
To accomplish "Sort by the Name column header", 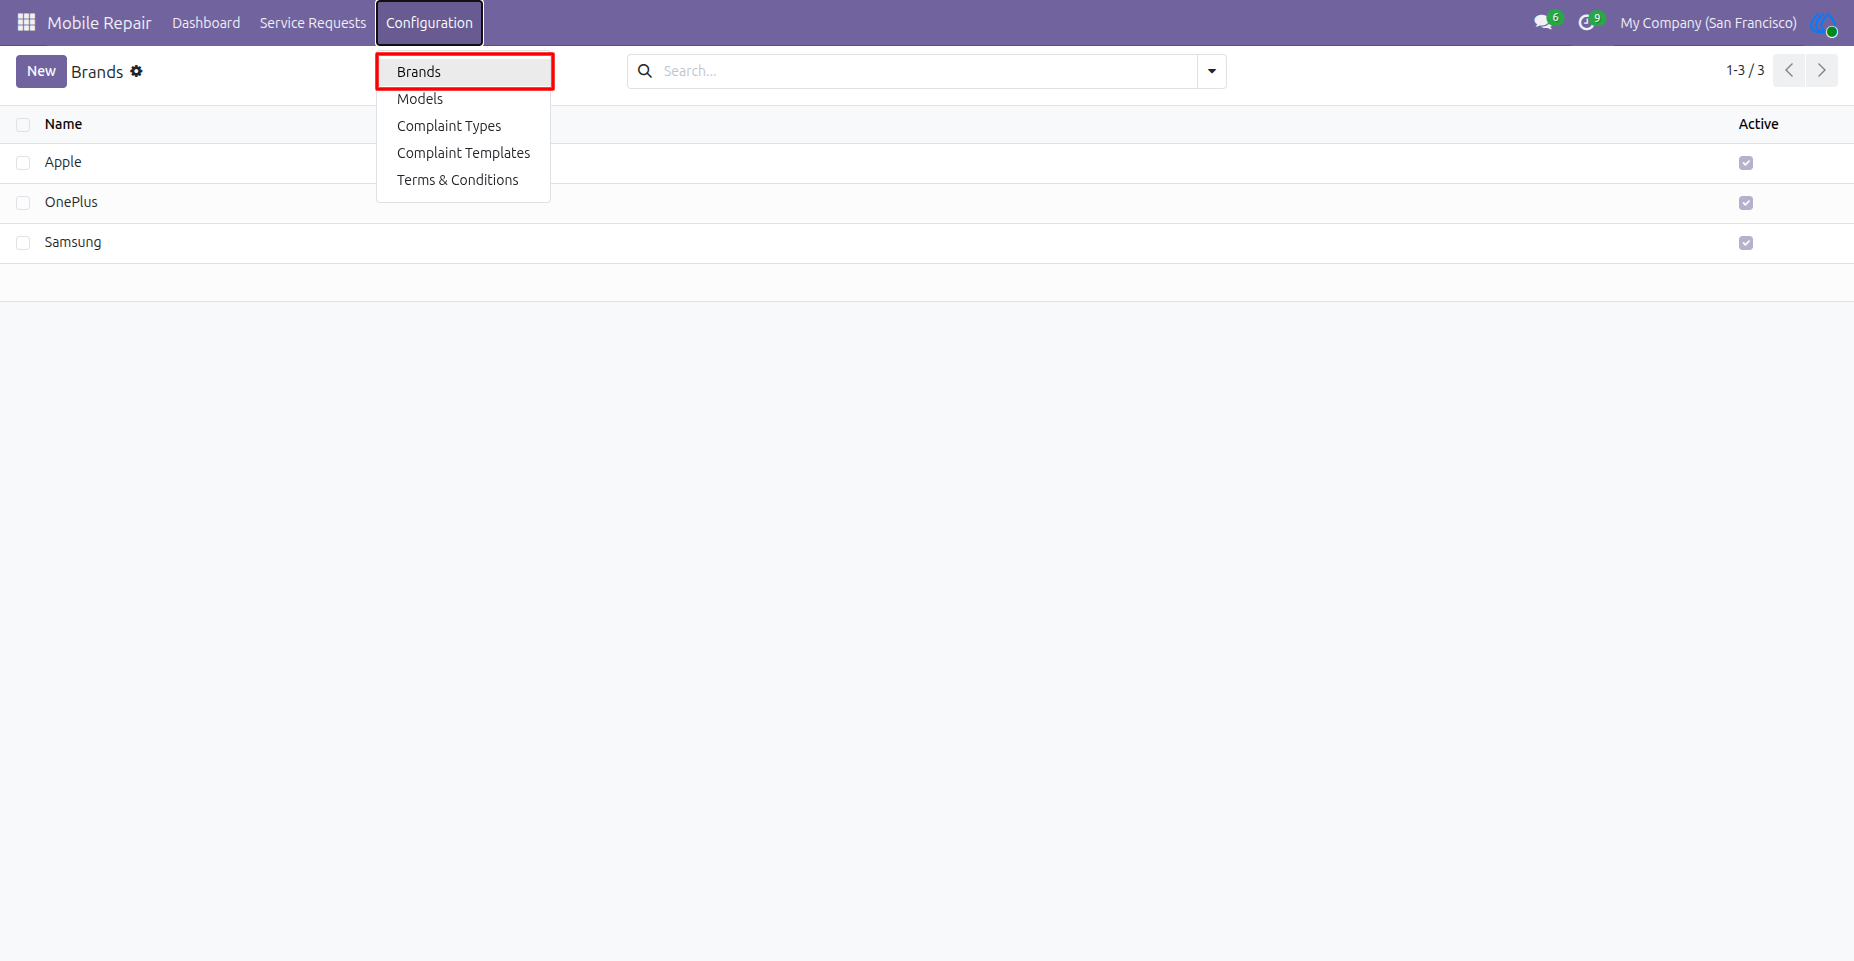I will pos(63,124).
